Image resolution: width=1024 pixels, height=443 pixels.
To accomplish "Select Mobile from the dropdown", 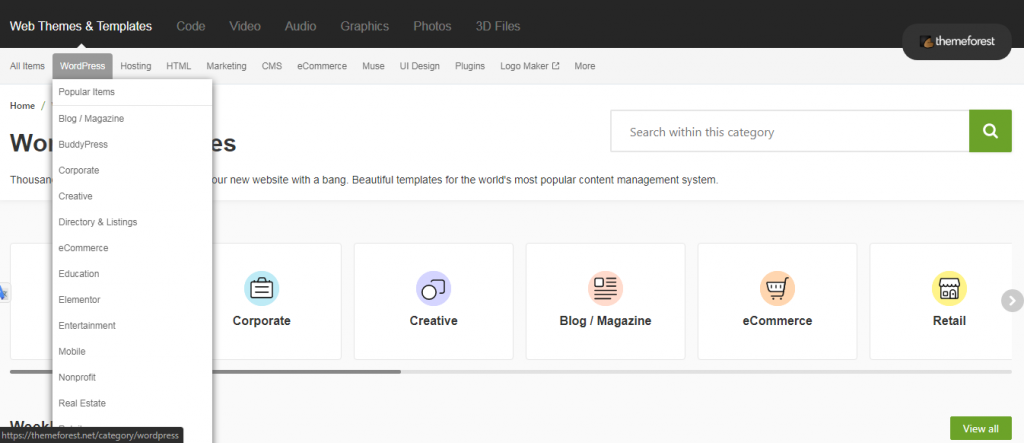I will pyautogui.click(x=133, y=352).
